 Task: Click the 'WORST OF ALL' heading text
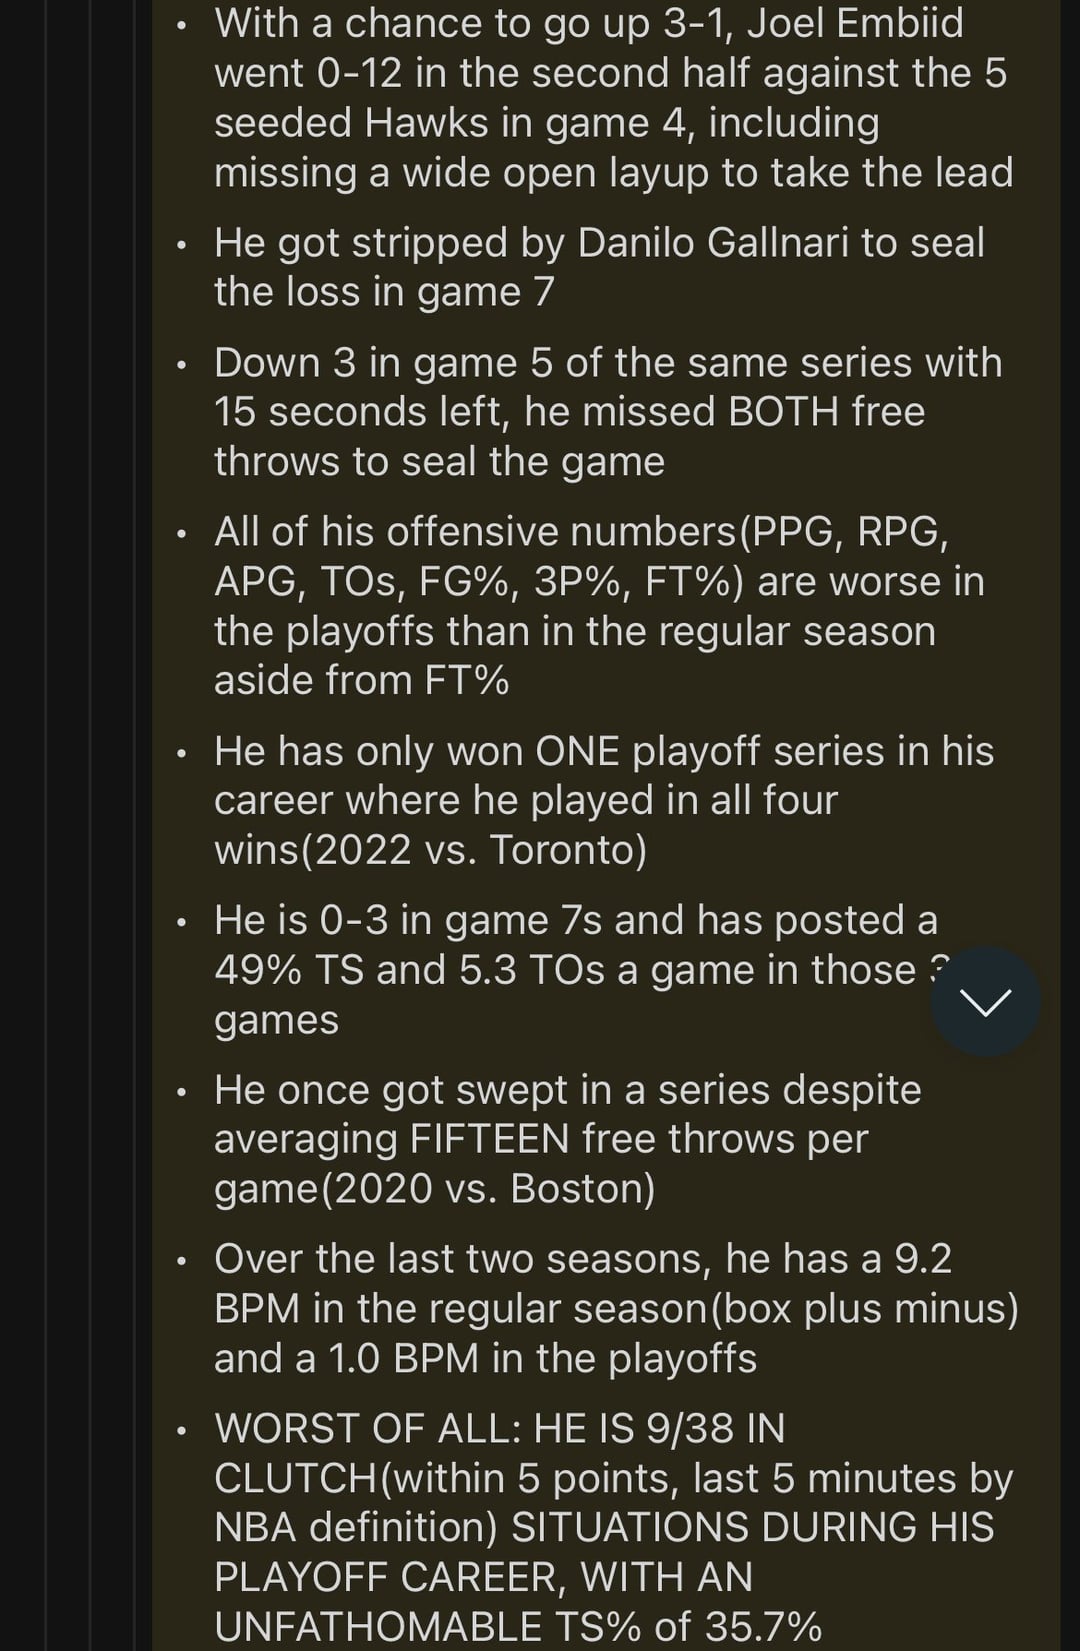coord(367,1429)
